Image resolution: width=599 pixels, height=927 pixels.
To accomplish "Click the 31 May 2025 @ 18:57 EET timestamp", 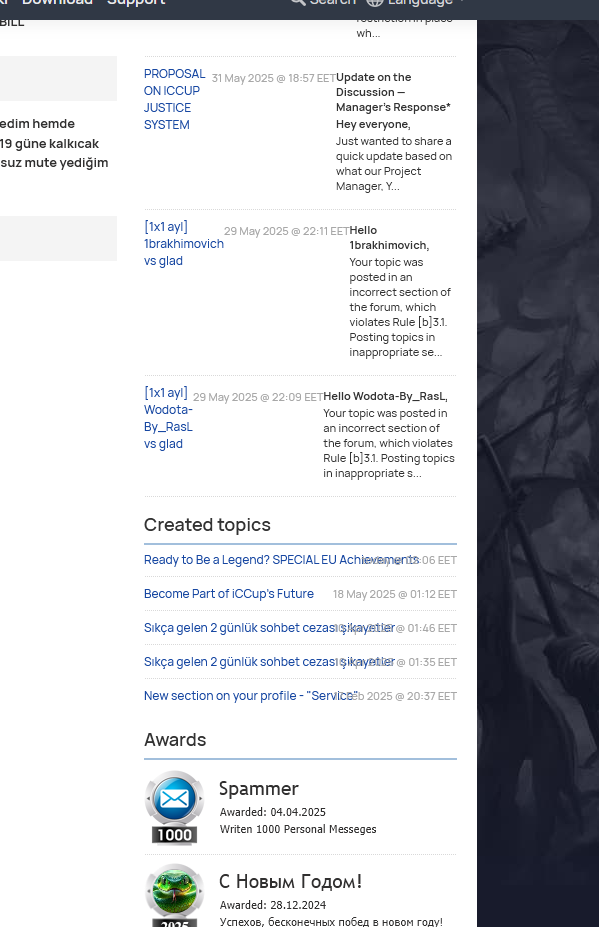I will click(274, 78).
